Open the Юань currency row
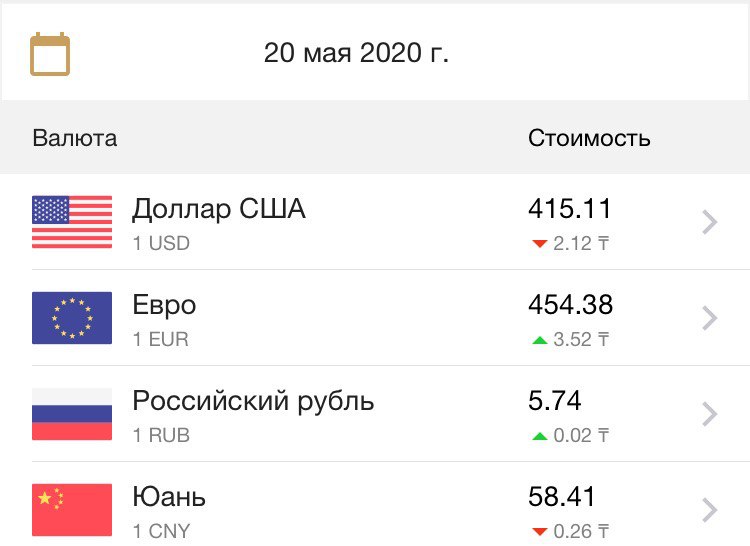The image size is (750, 546). [375, 504]
